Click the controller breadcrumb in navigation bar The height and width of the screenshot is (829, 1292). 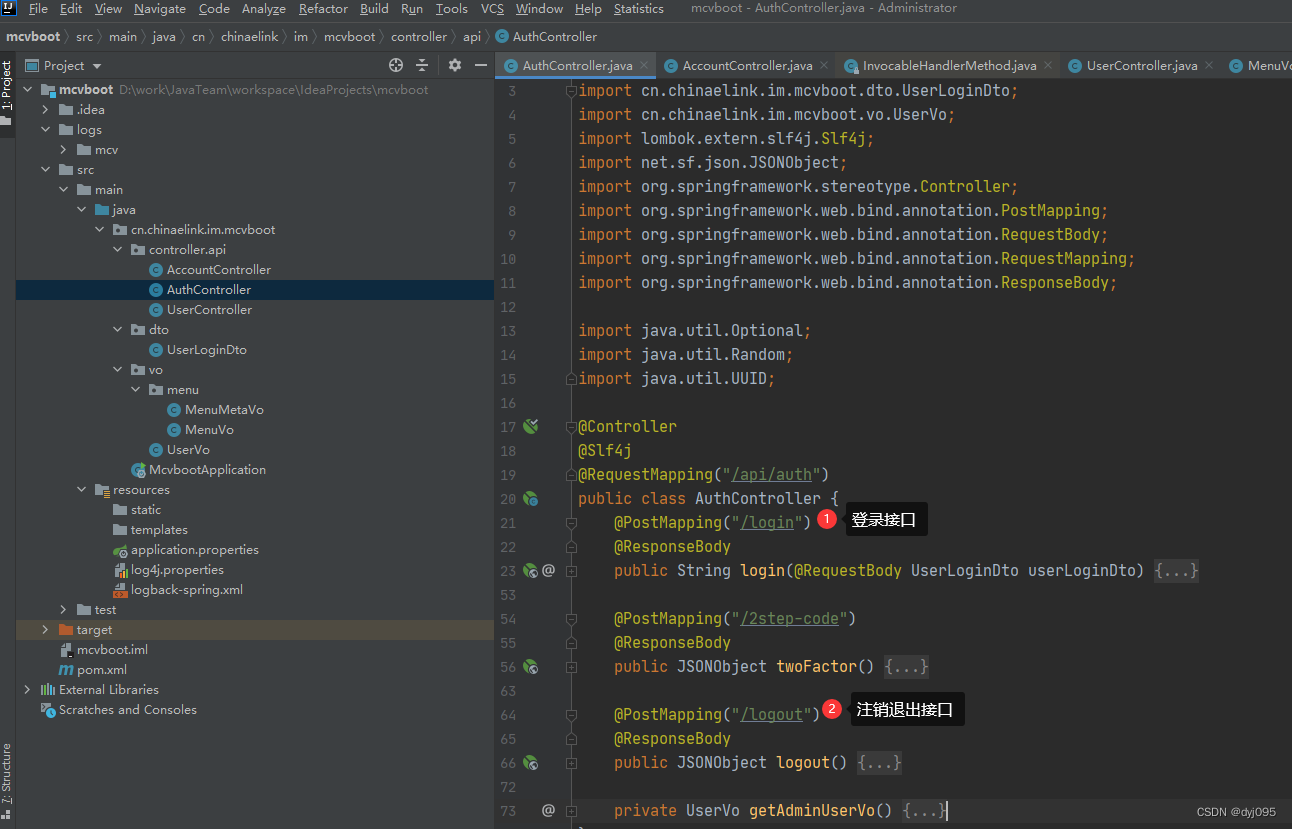tap(419, 37)
